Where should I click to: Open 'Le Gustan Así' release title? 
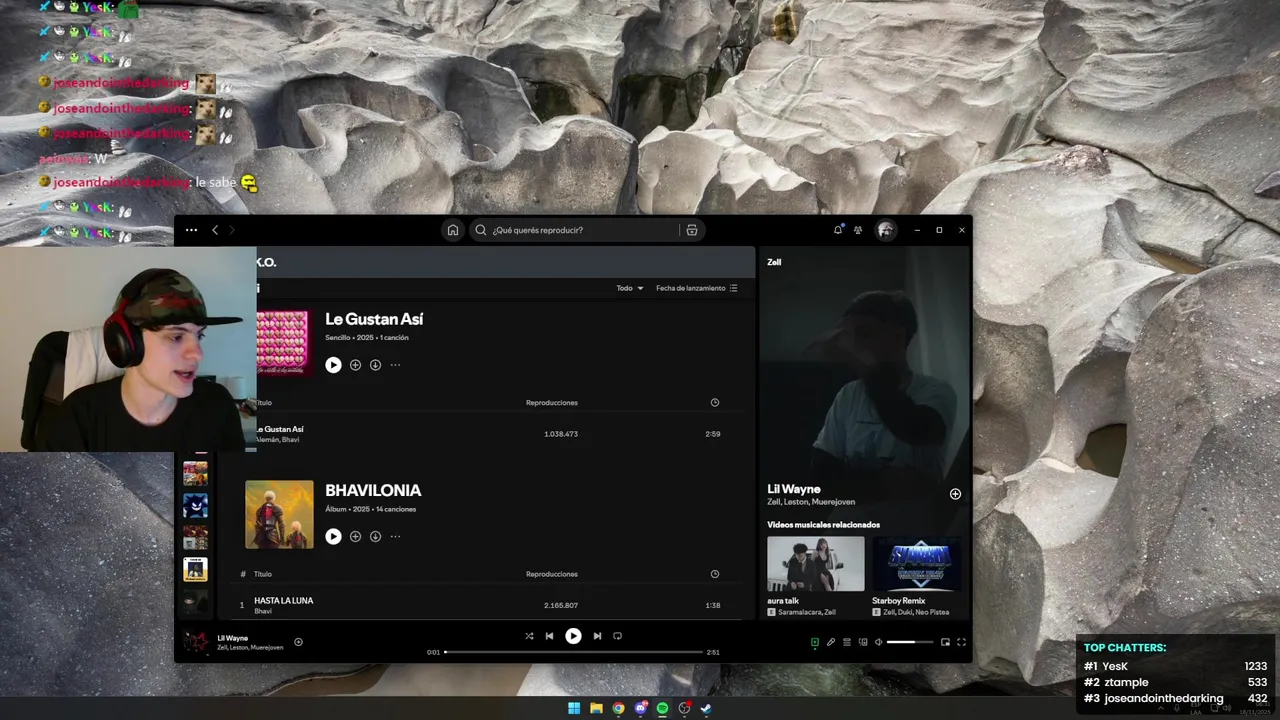374,319
